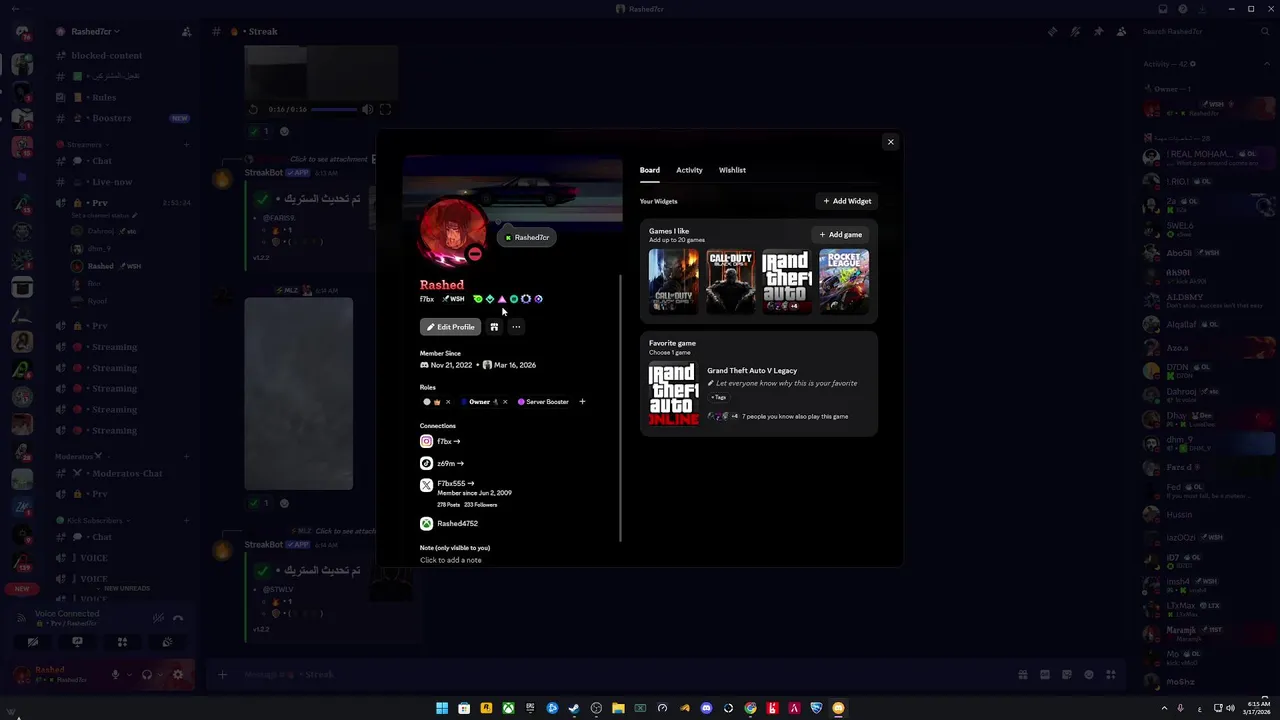The width and height of the screenshot is (1280, 720).
Task: Click the message attachment plus button
Action: tap(223, 675)
